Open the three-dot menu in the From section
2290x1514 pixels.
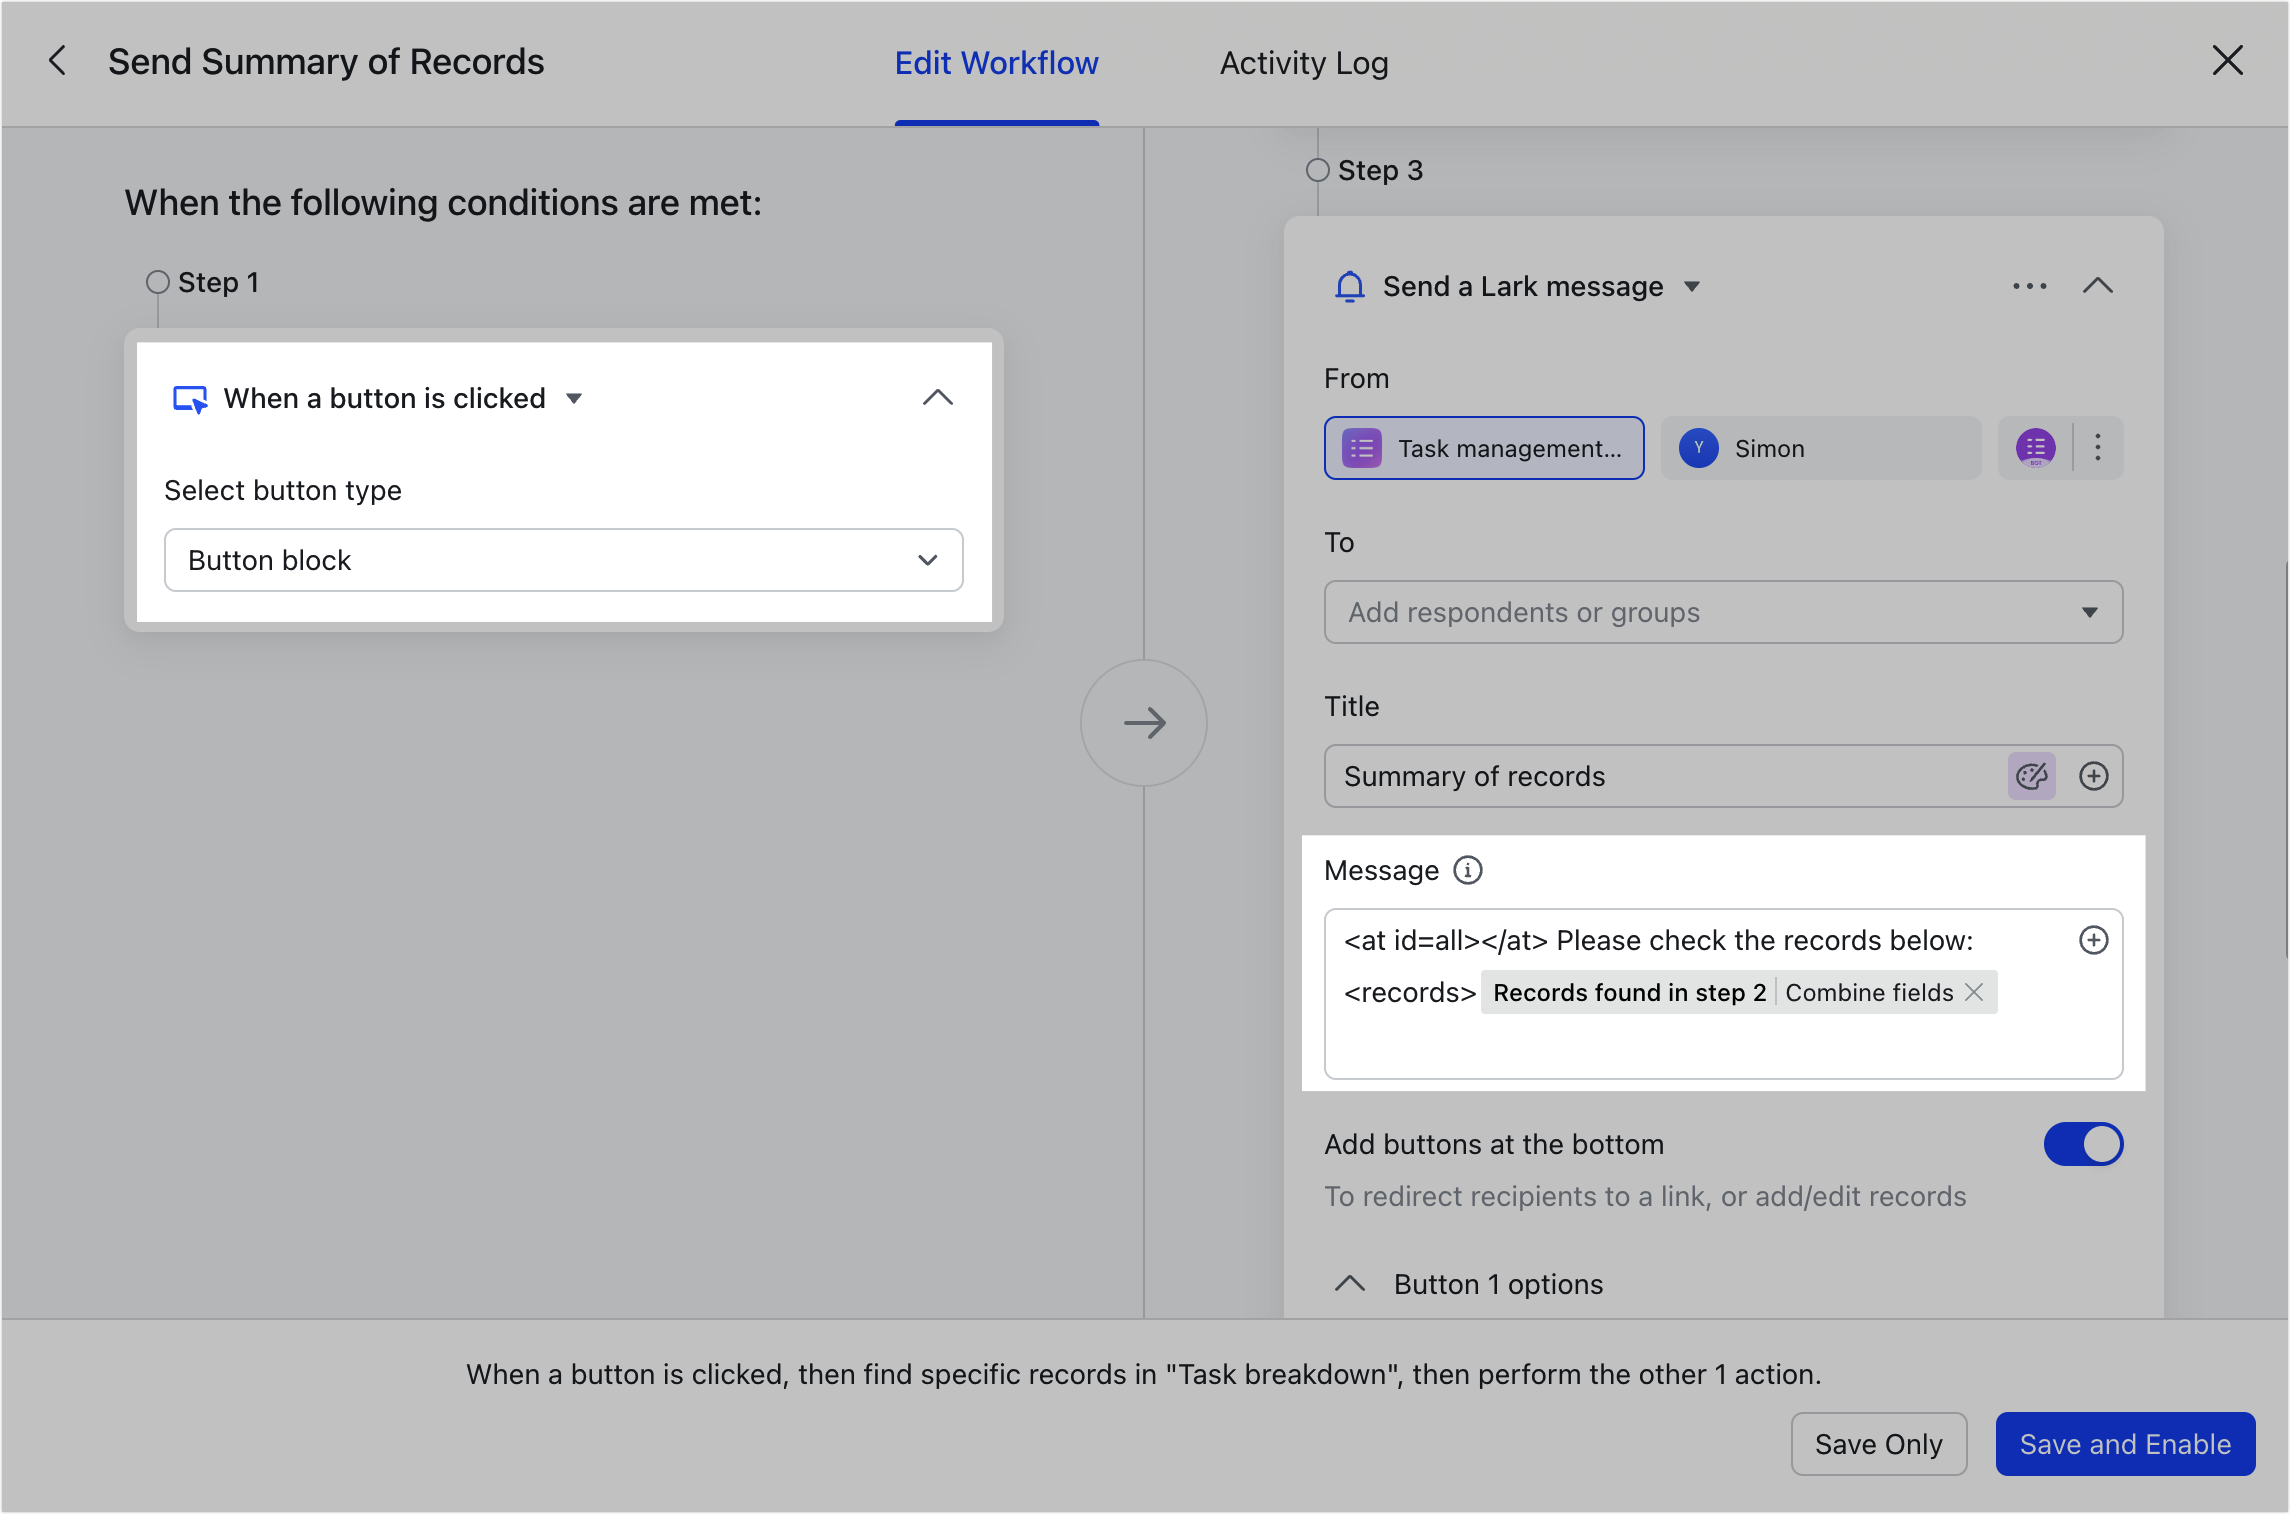click(x=2097, y=448)
